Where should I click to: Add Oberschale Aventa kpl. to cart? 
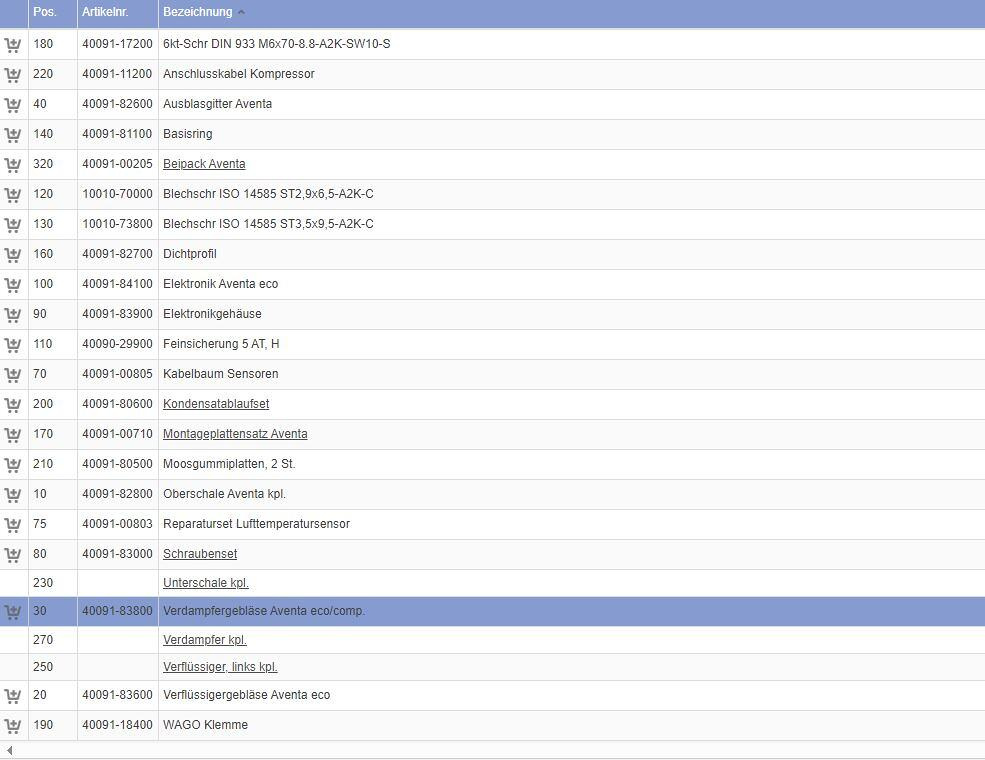[x=13, y=495]
